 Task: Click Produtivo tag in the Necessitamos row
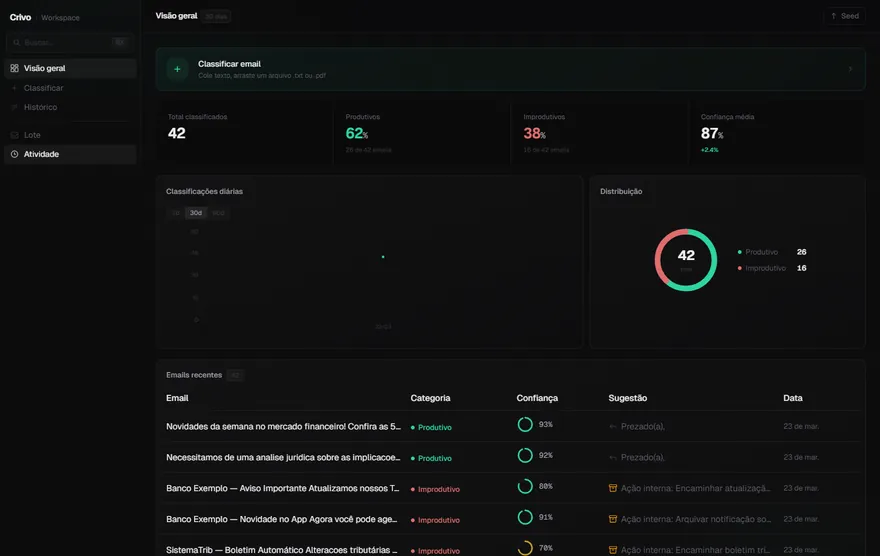(x=431, y=458)
